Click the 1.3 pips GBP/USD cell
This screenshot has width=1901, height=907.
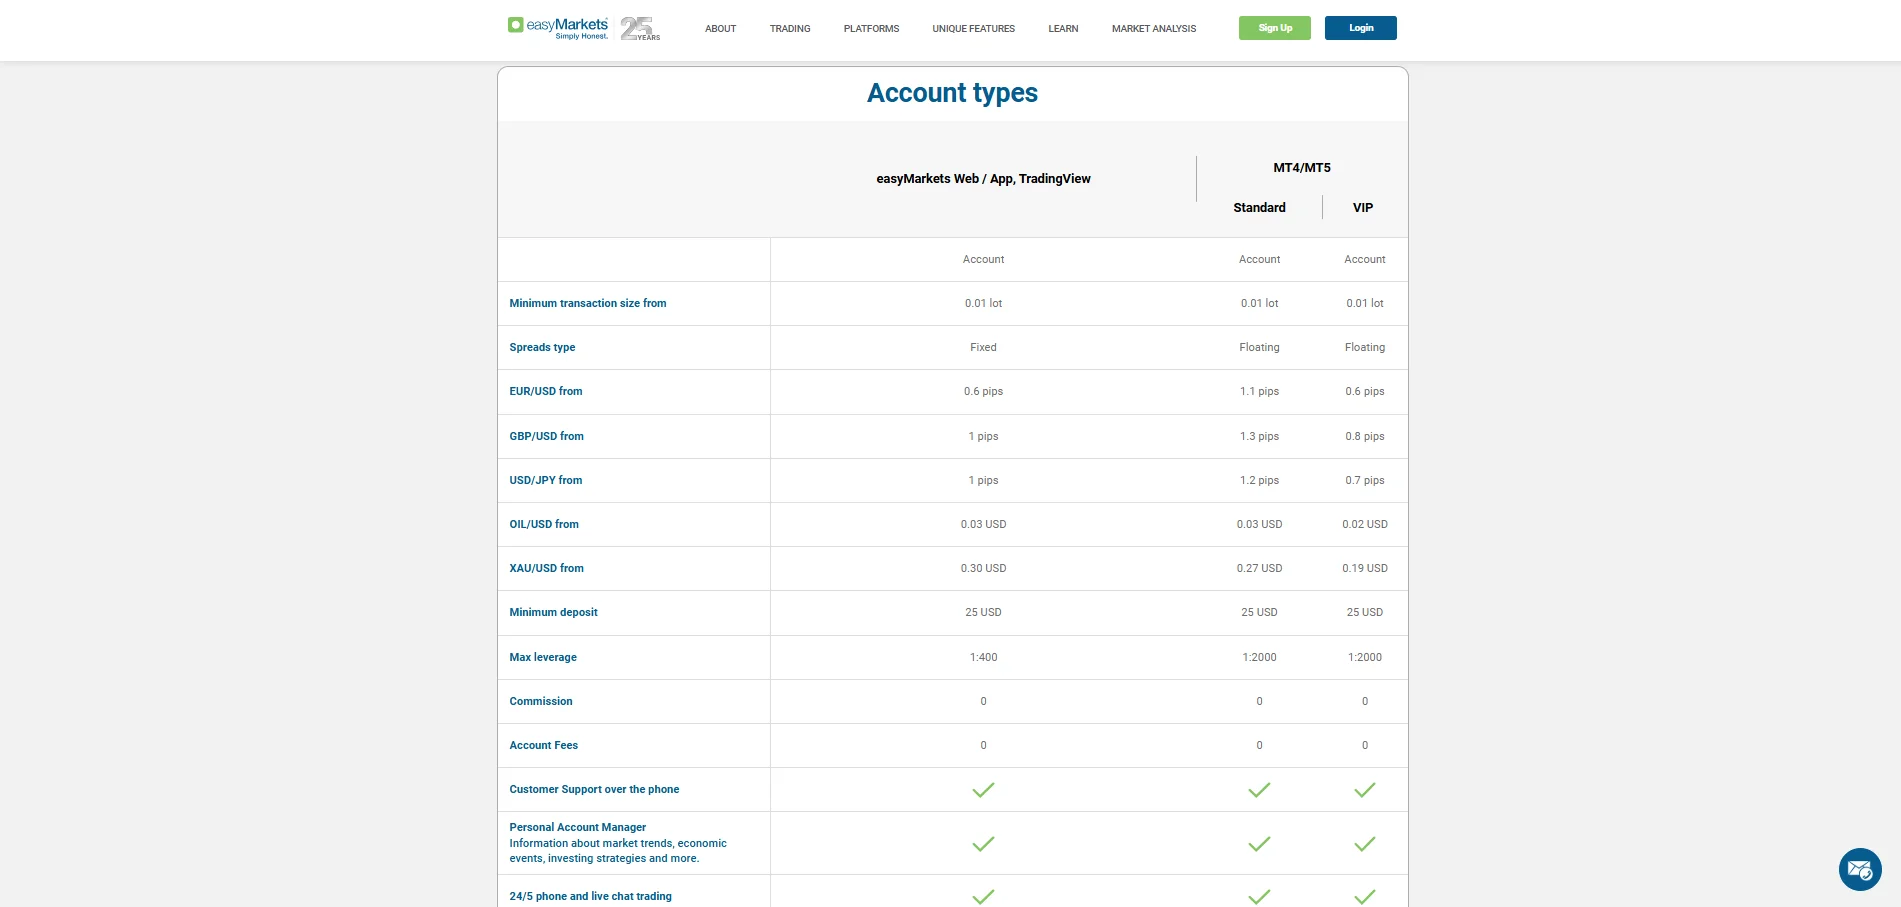pyautogui.click(x=1259, y=436)
